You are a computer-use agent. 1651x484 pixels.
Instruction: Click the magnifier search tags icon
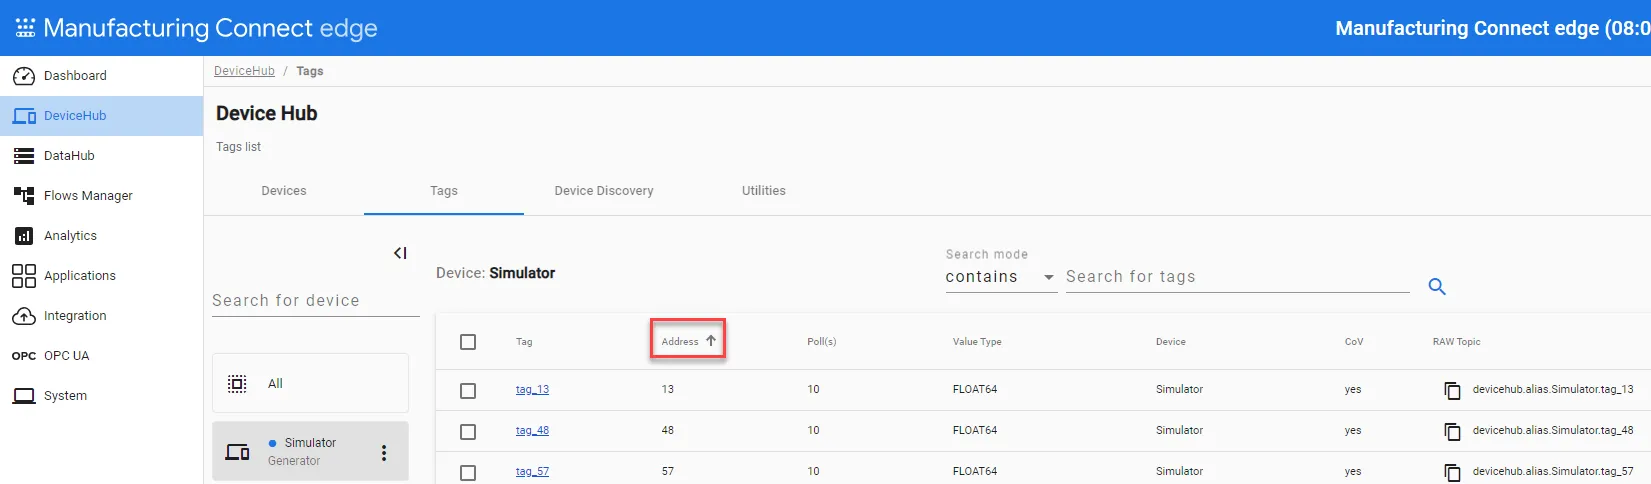(1437, 287)
